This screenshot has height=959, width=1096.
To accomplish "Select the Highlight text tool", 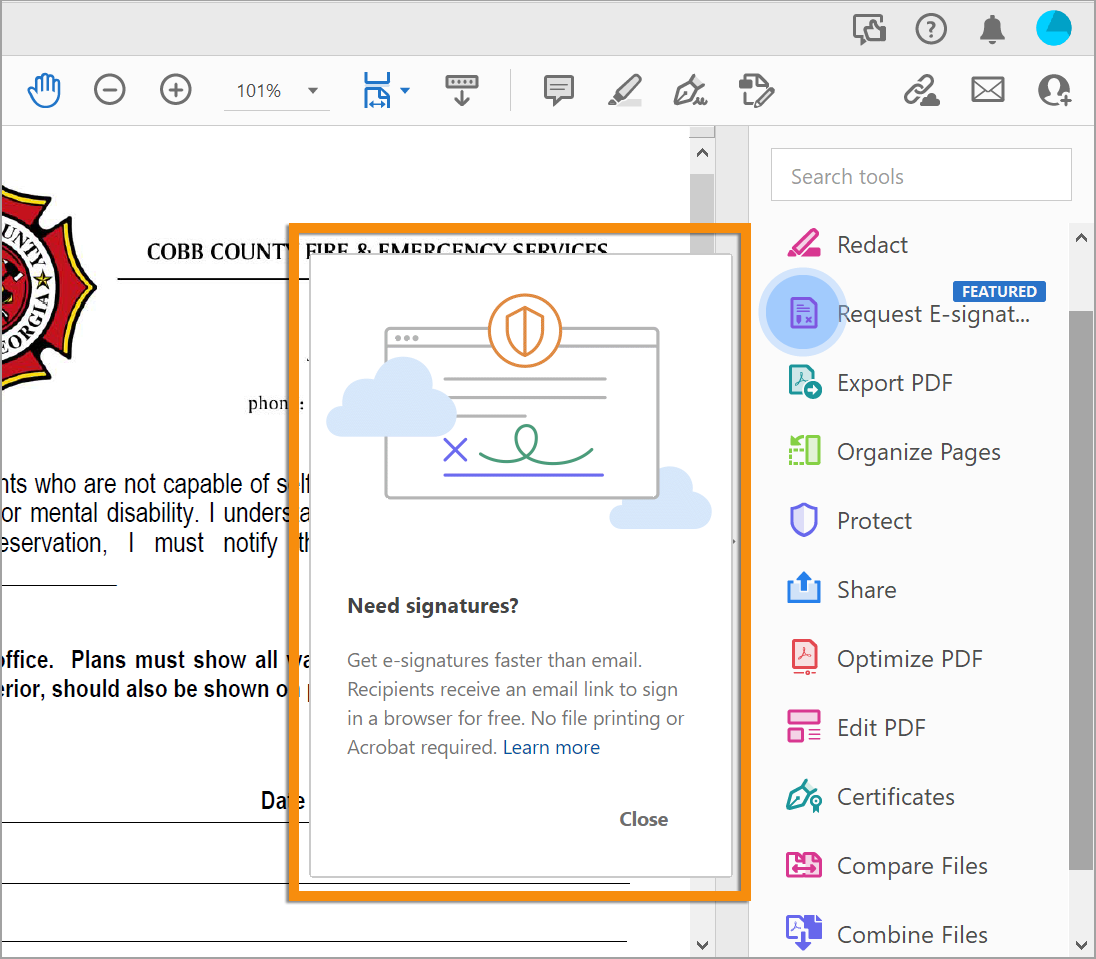I will (x=624, y=90).
